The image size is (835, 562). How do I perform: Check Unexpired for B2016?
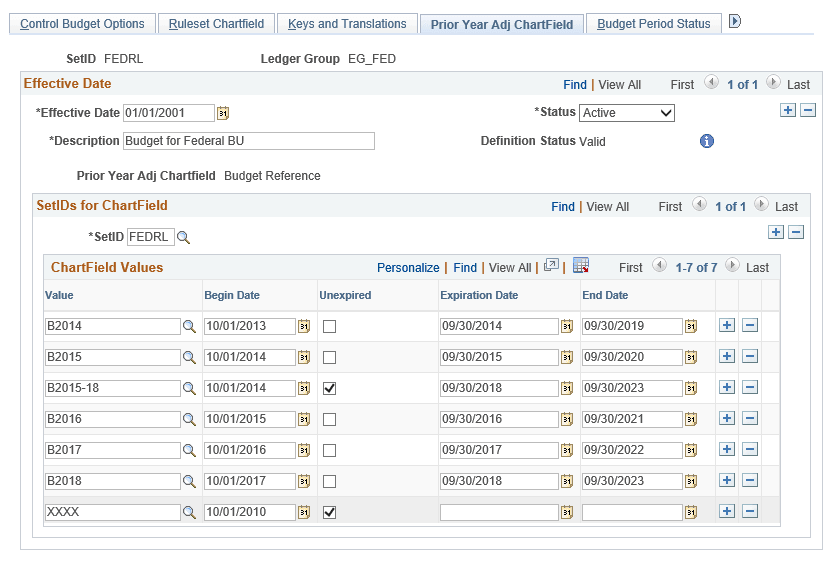pos(330,420)
